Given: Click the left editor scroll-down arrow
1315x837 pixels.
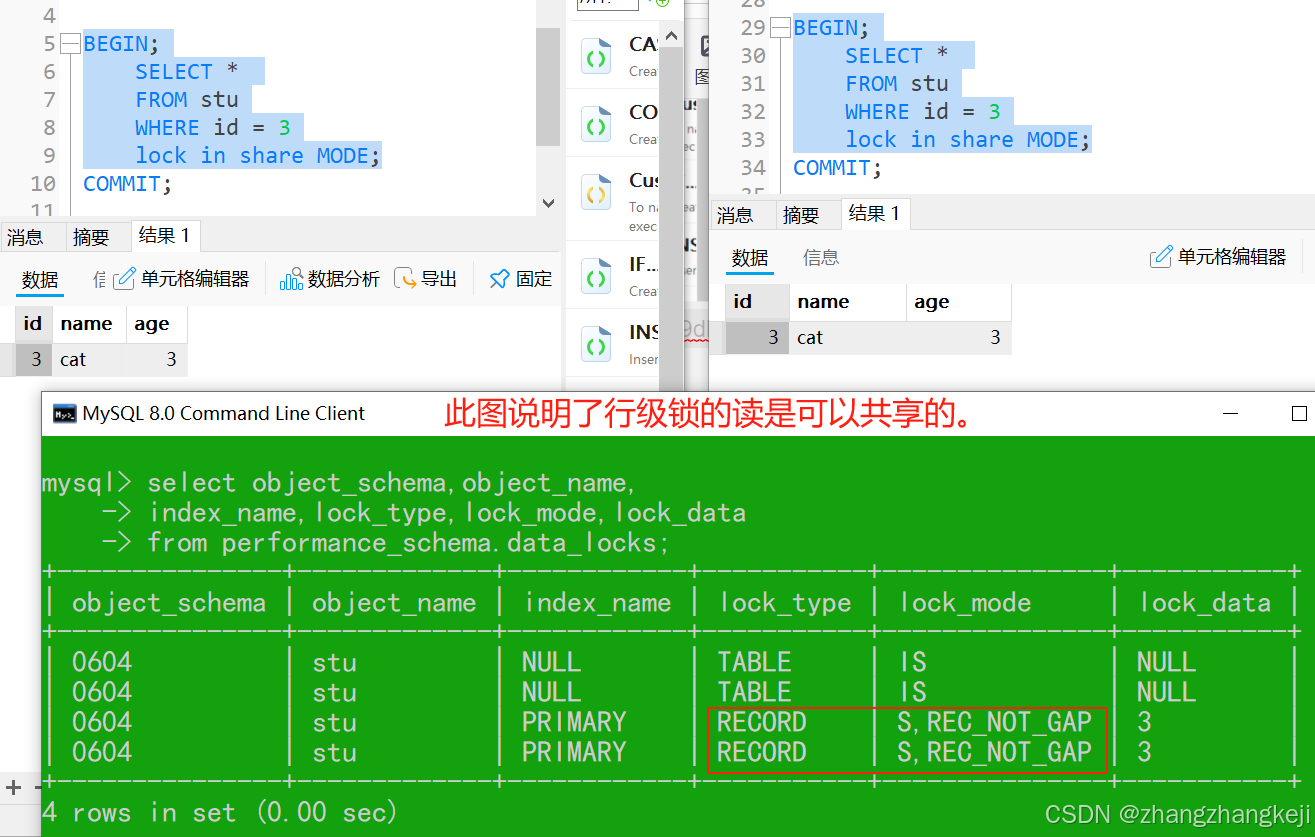Looking at the screenshot, I should [x=548, y=202].
